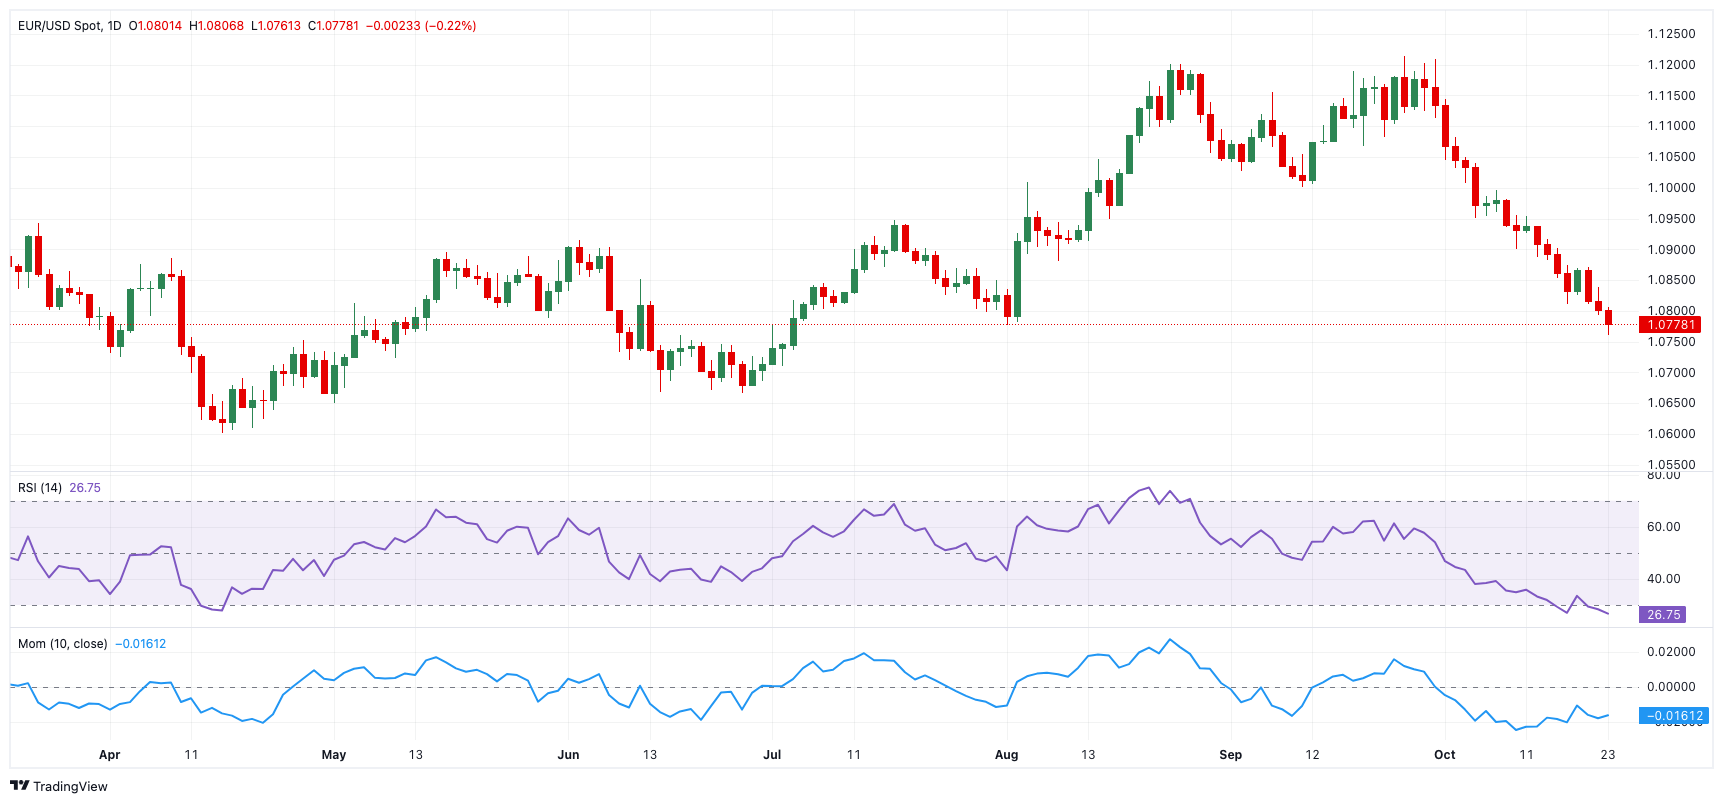
Task: Select the RSI (14) indicator legend
Action: coord(40,488)
